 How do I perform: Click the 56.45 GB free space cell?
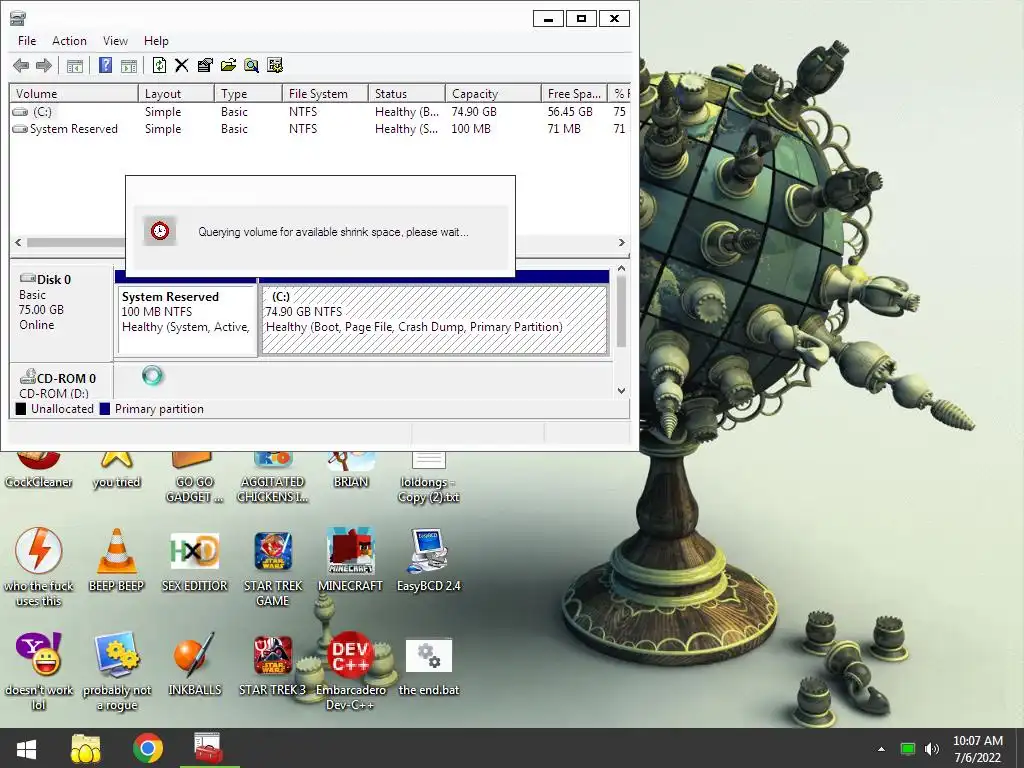[570, 112]
